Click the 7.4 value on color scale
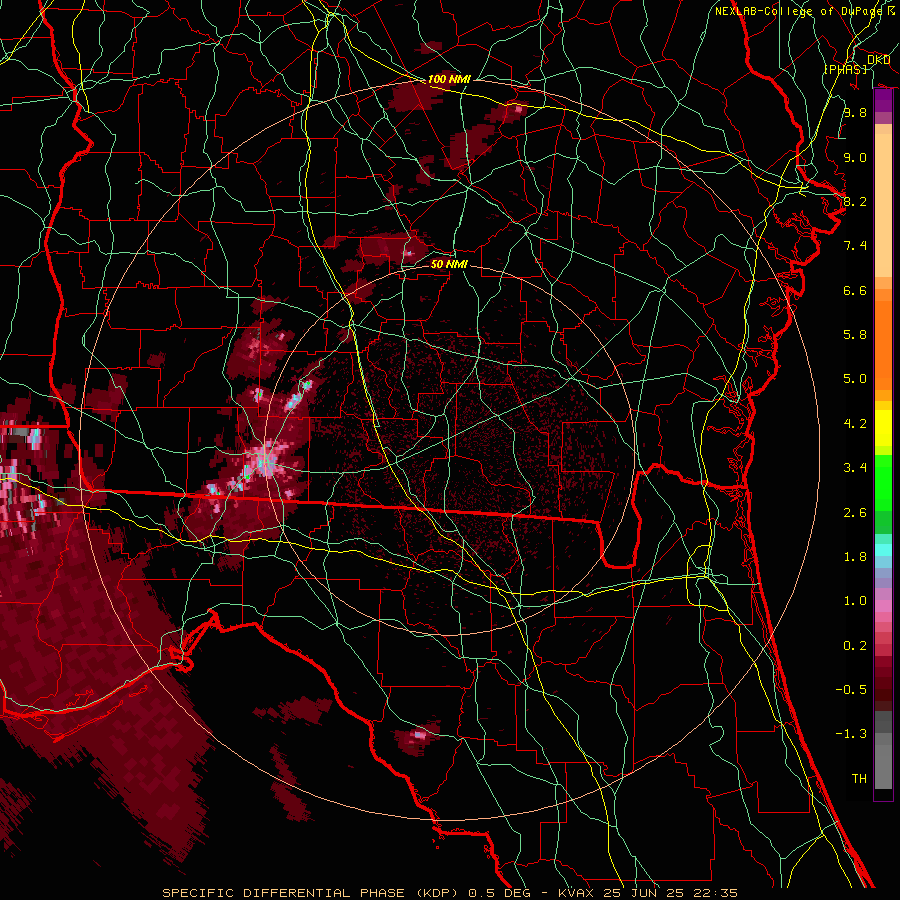This screenshot has height=900, width=900. coord(855,246)
